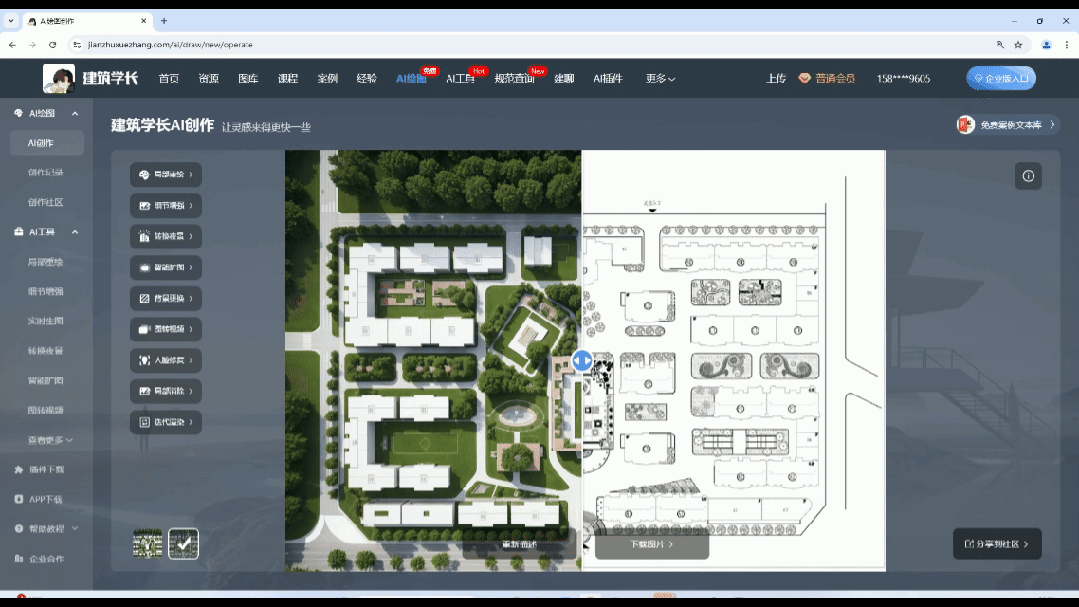Image resolution: width=1079 pixels, height=607 pixels.
Task: Select the rendered site plan thumbnail
Action: (148, 544)
